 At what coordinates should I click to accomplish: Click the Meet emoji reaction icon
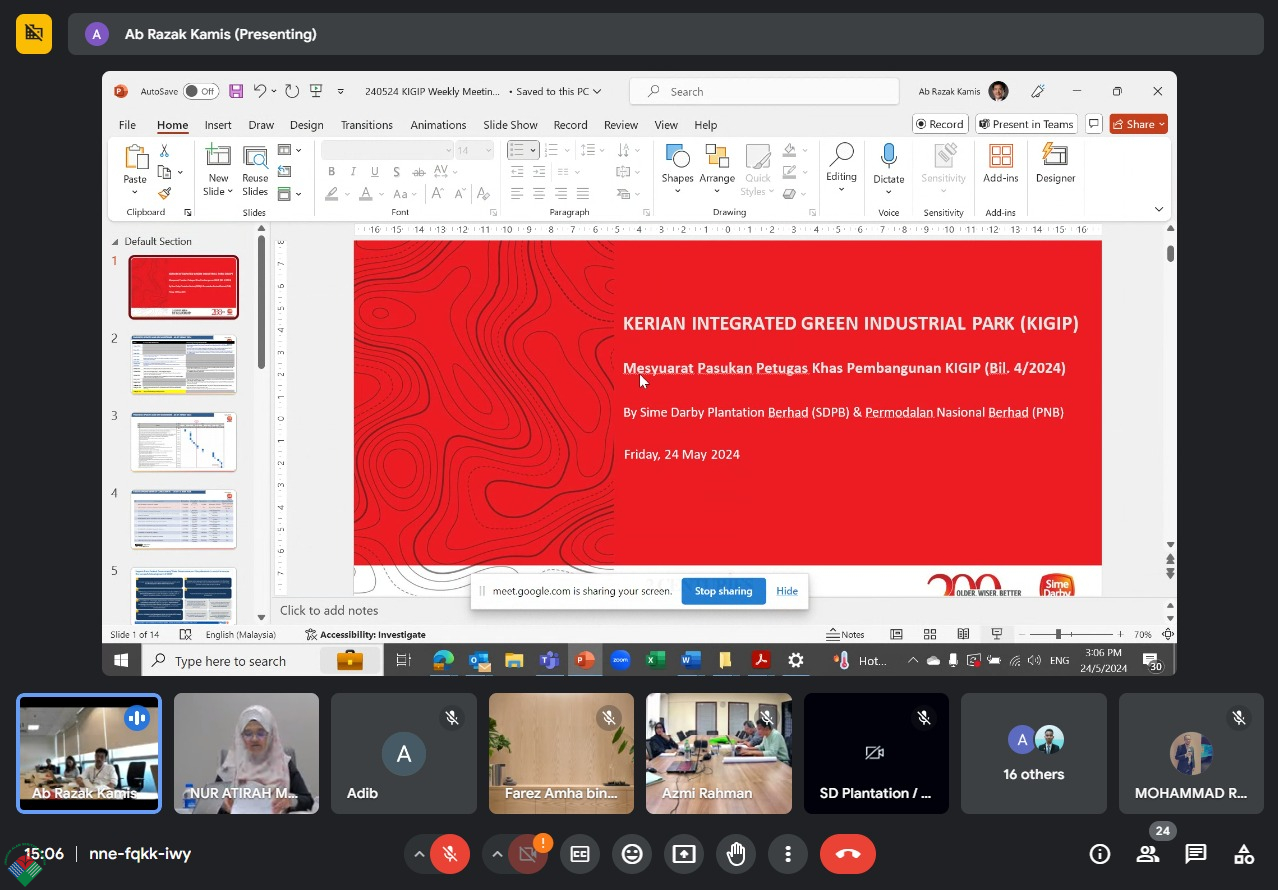click(632, 854)
